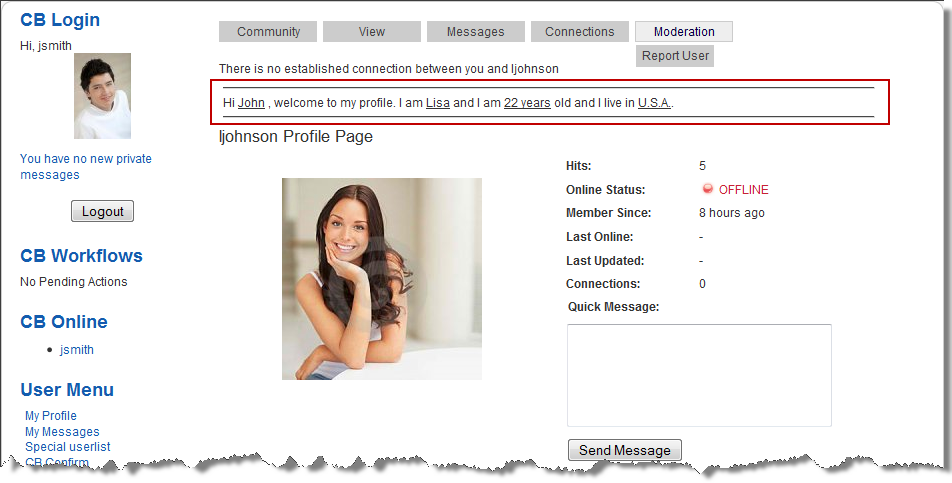The height and width of the screenshot is (483, 952).
Task: Click the underlined name Lisa in the greeting
Action: click(x=437, y=103)
